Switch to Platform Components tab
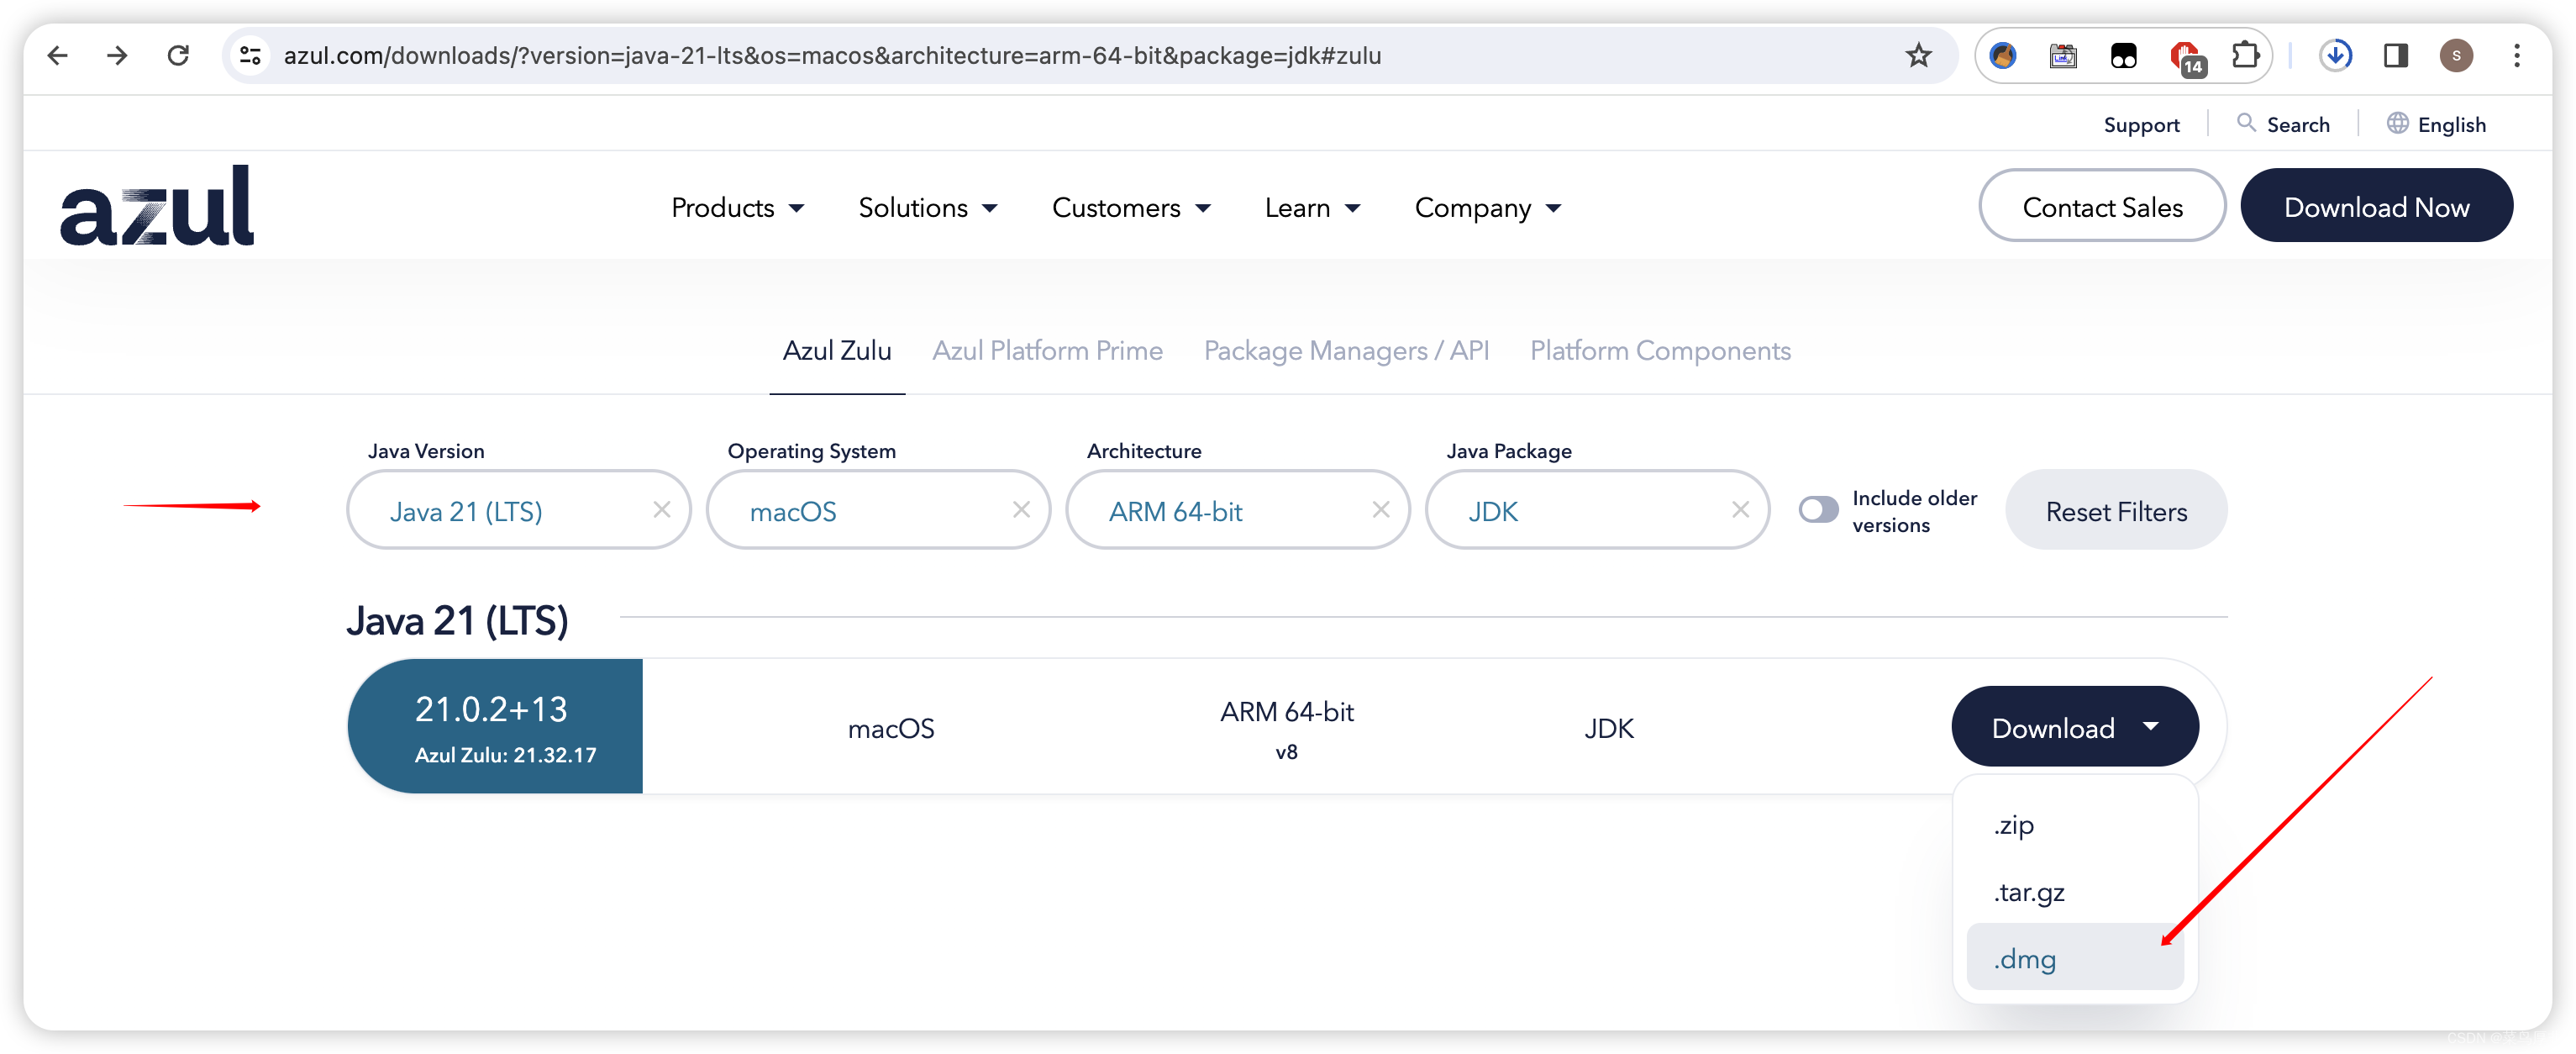 point(1660,351)
